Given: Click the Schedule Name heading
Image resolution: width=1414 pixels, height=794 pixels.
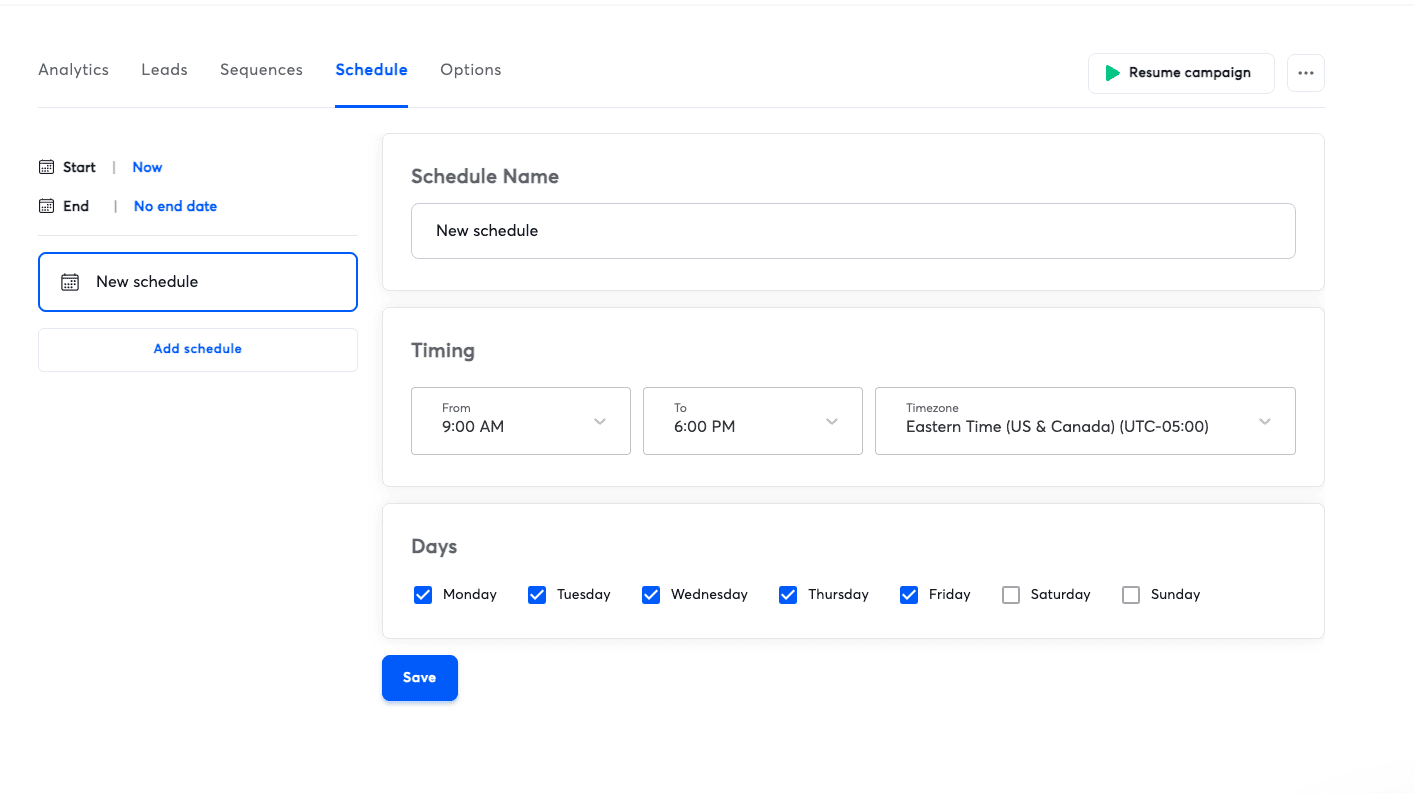Looking at the screenshot, I should [x=485, y=177].
